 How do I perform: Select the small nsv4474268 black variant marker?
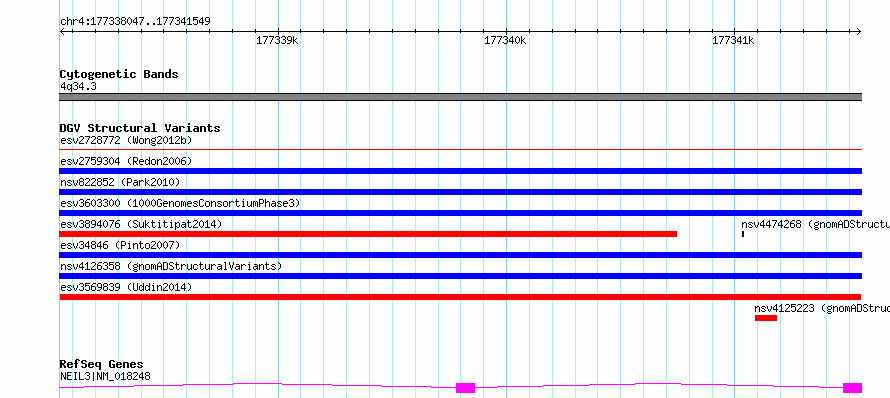pyautogui.click(x=742, y=234)
